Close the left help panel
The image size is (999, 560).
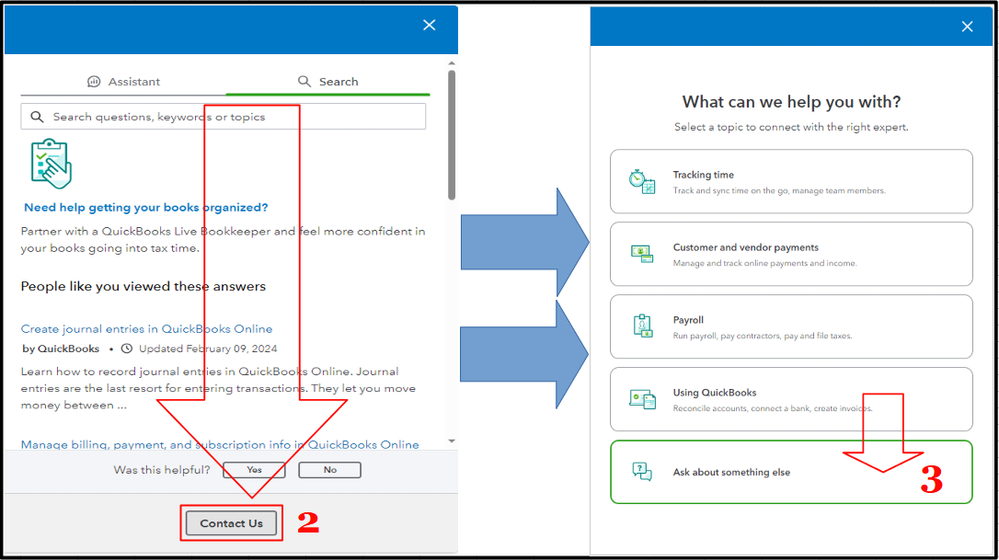pos(429,25)
